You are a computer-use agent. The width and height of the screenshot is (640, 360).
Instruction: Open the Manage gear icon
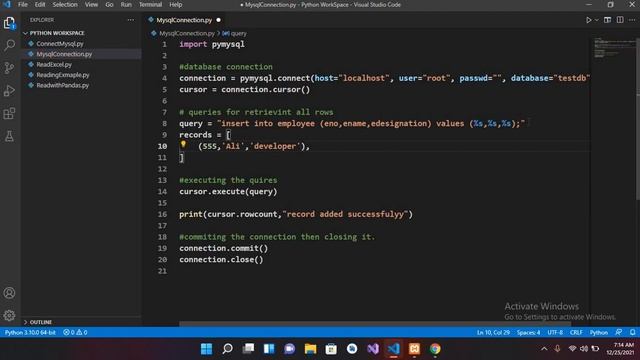point(9,315)
